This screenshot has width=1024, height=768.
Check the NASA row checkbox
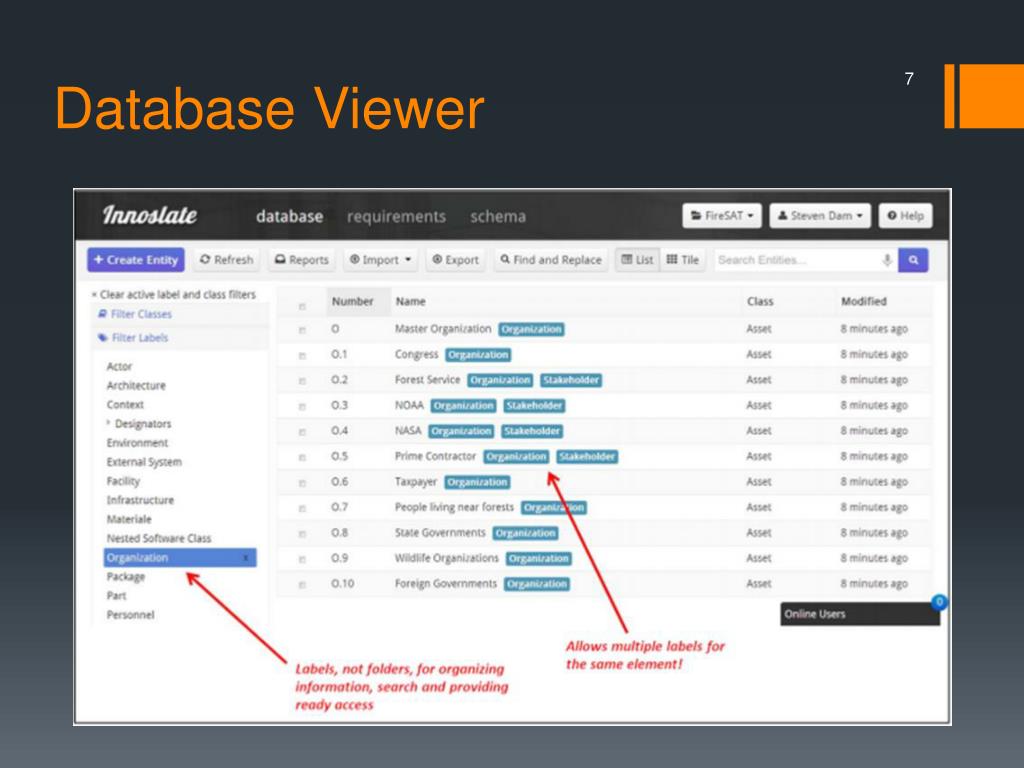point(302,432)
